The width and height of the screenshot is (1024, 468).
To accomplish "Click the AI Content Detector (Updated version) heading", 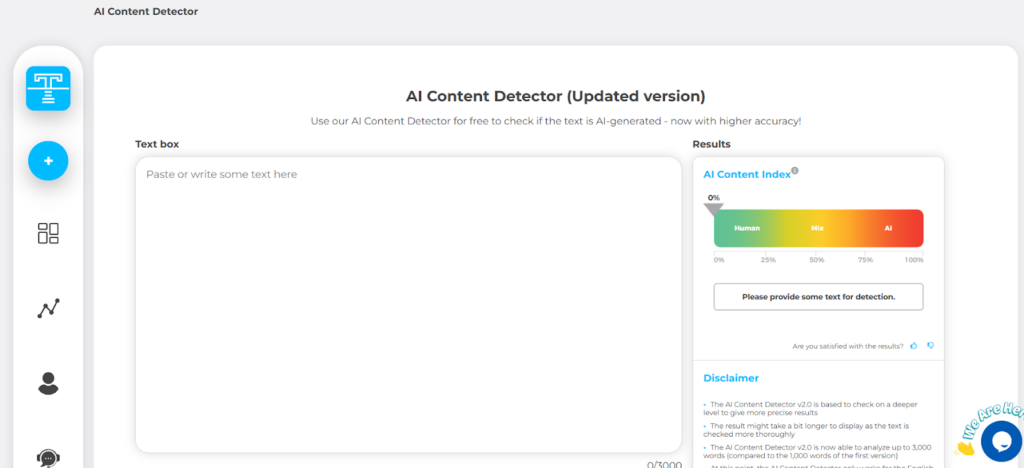I will pyautogui.click(x=556, y=97).
